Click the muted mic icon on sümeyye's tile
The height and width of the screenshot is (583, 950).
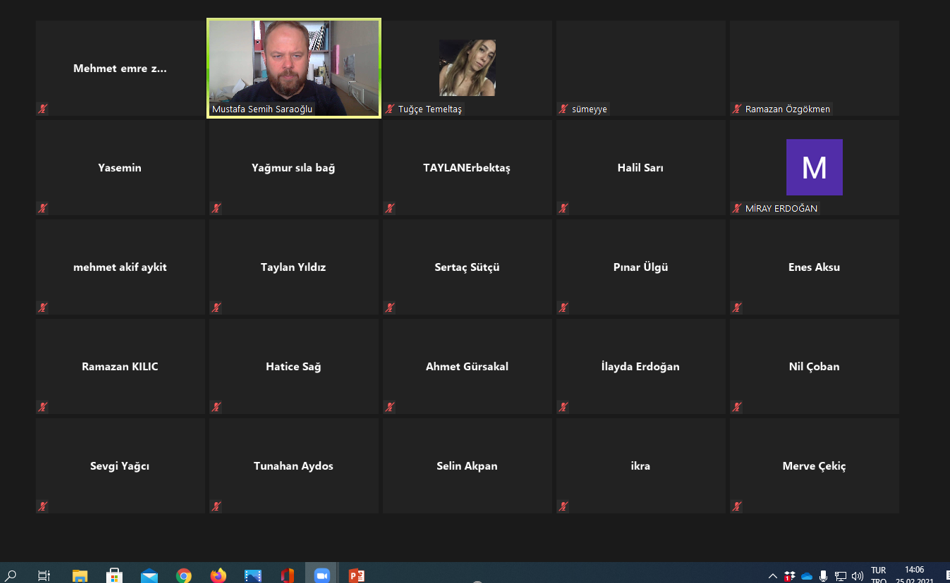point(563,109)
